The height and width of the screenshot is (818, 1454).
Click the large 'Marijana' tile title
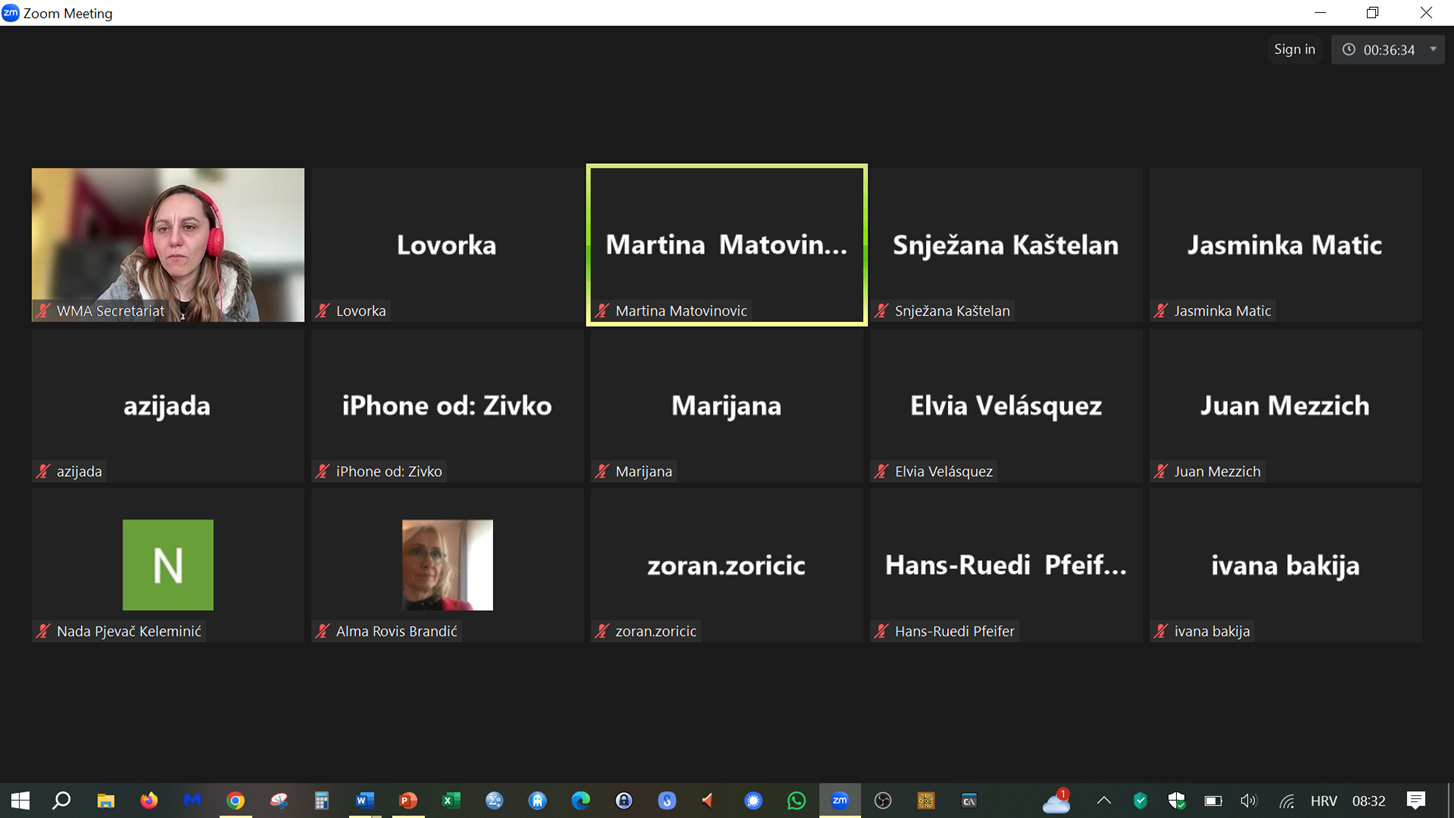click(726, 405)
